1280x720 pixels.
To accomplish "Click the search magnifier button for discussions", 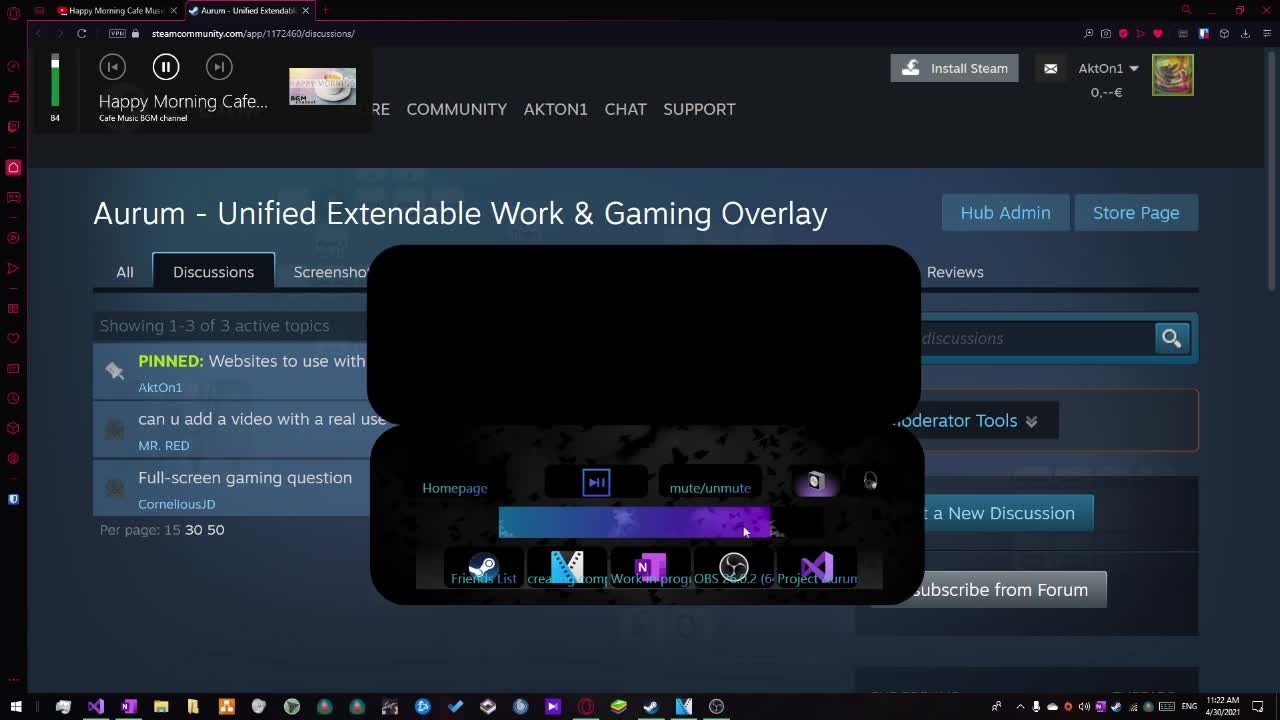I will [x=1171, y=338].
